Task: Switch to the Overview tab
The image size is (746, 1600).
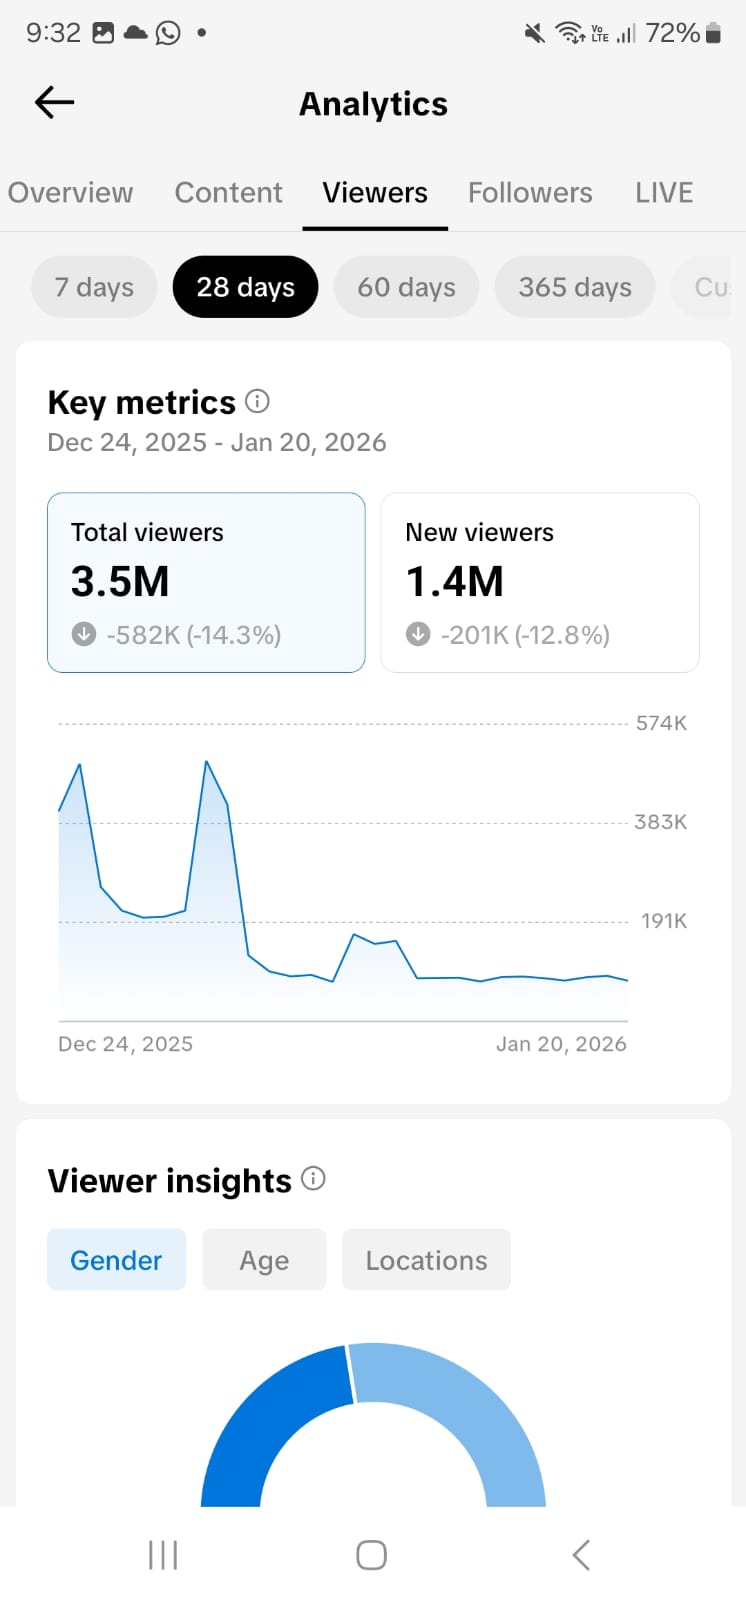Action: 70,193
